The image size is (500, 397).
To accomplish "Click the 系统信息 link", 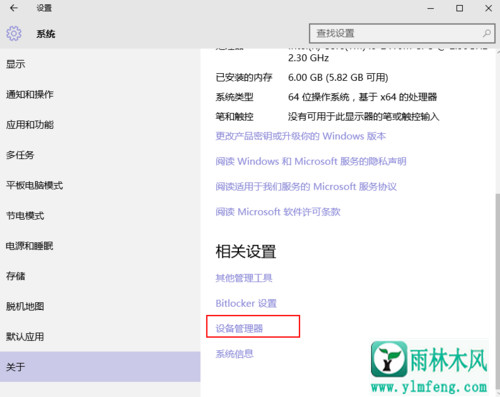I will (234, 354).
